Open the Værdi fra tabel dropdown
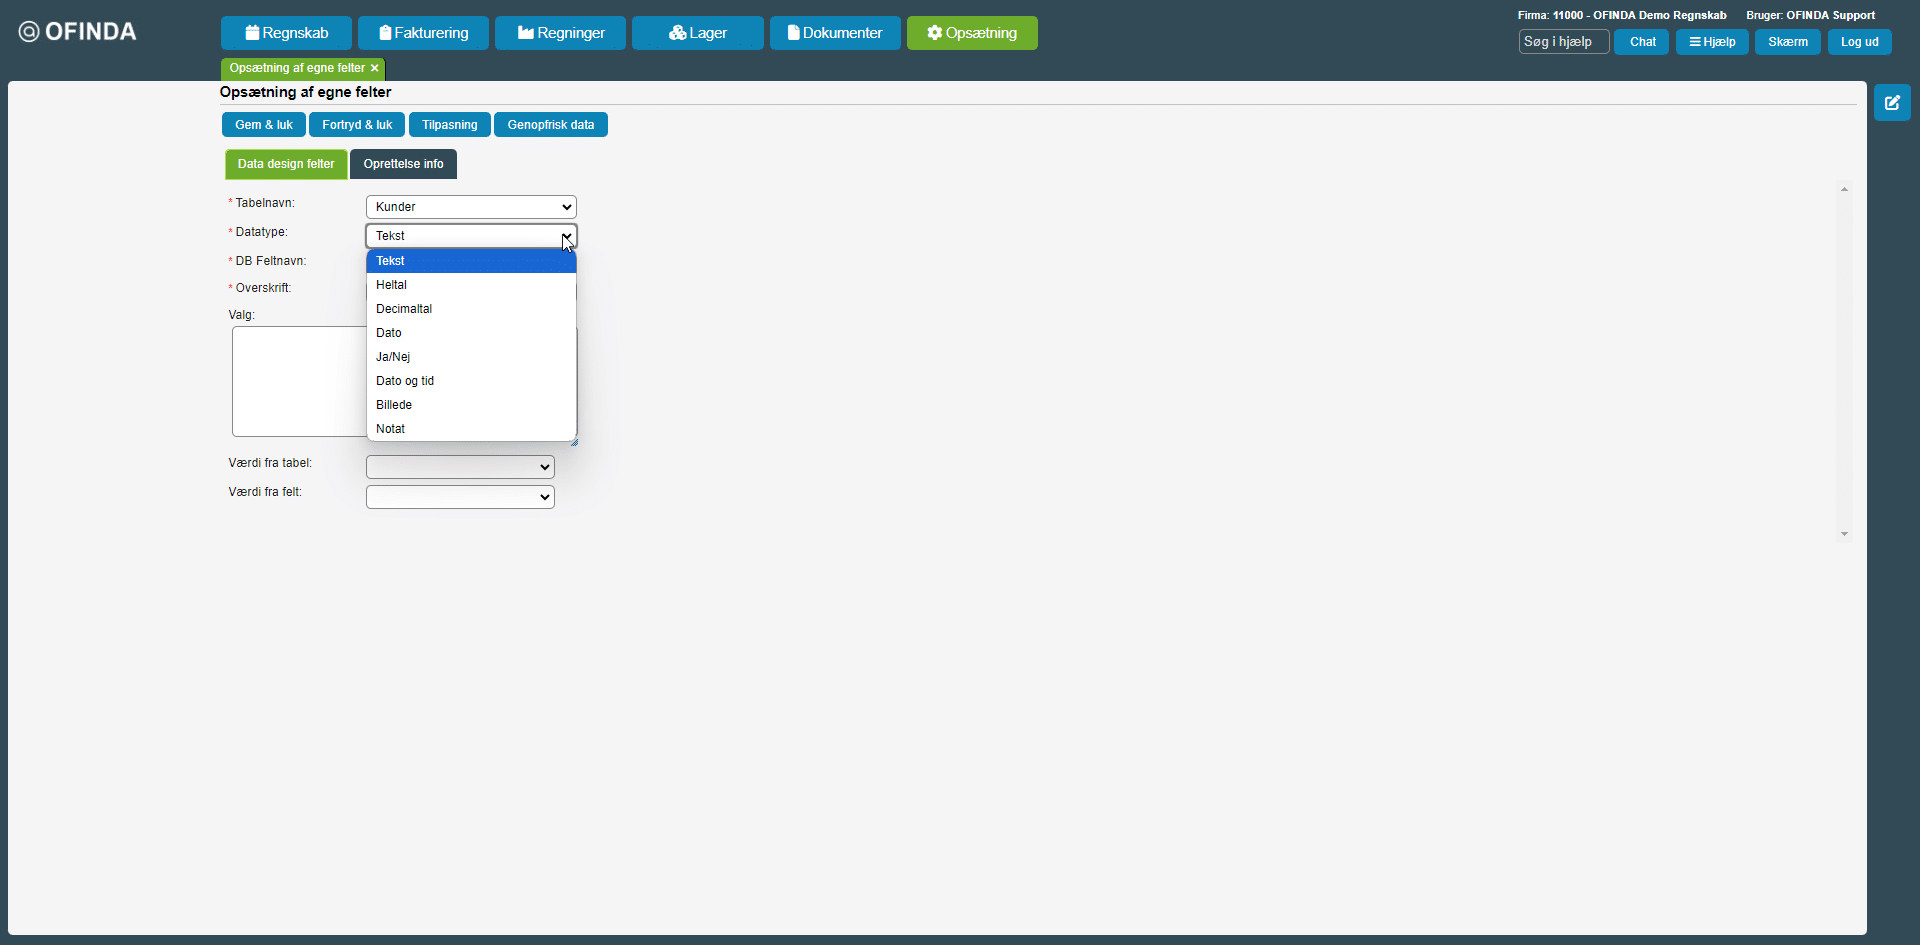This screenshot has width=1920, height=945. 460,467
